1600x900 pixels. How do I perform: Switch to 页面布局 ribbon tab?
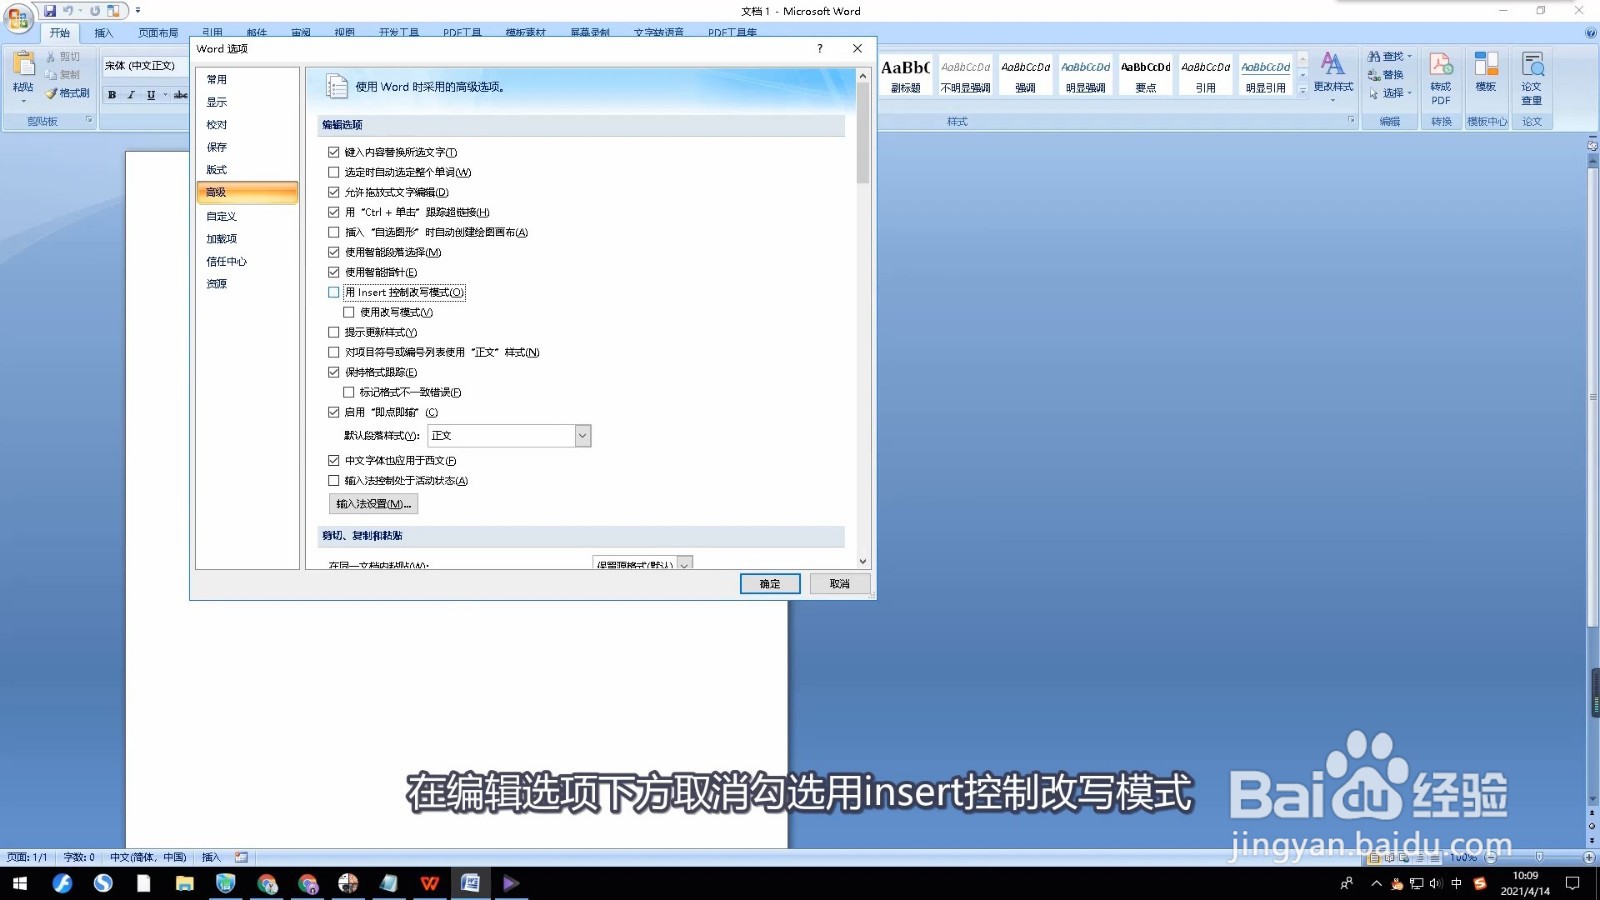[158, 33]
